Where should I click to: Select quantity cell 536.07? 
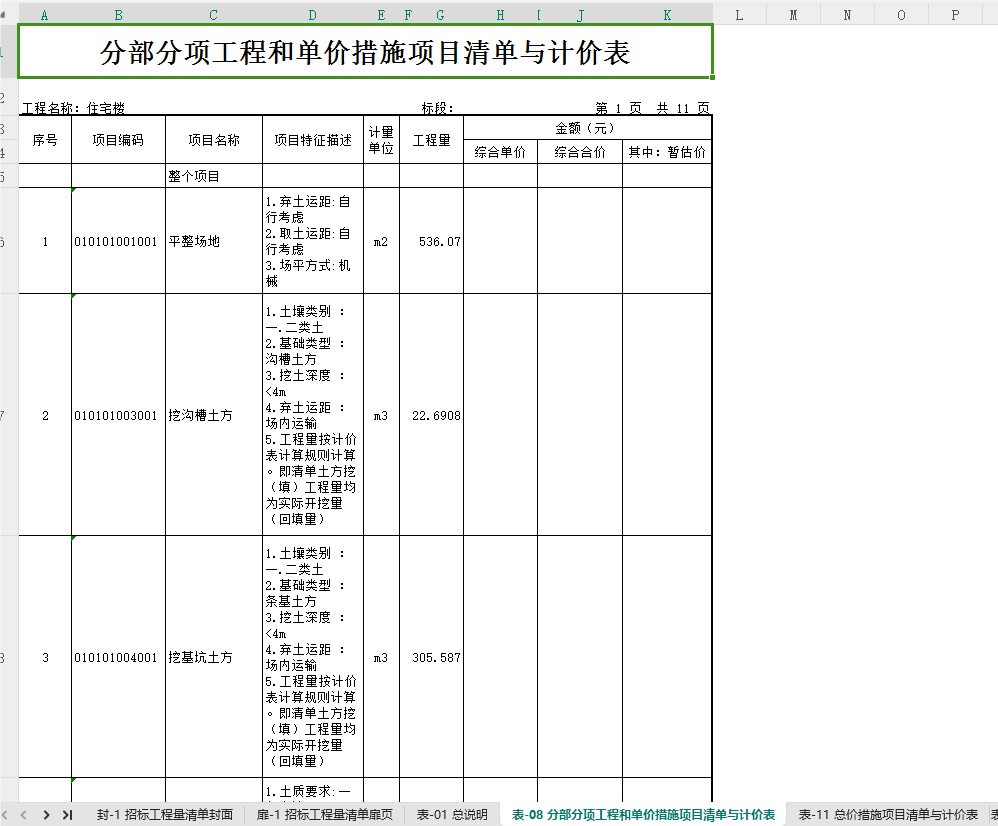[x=432, y=241]
